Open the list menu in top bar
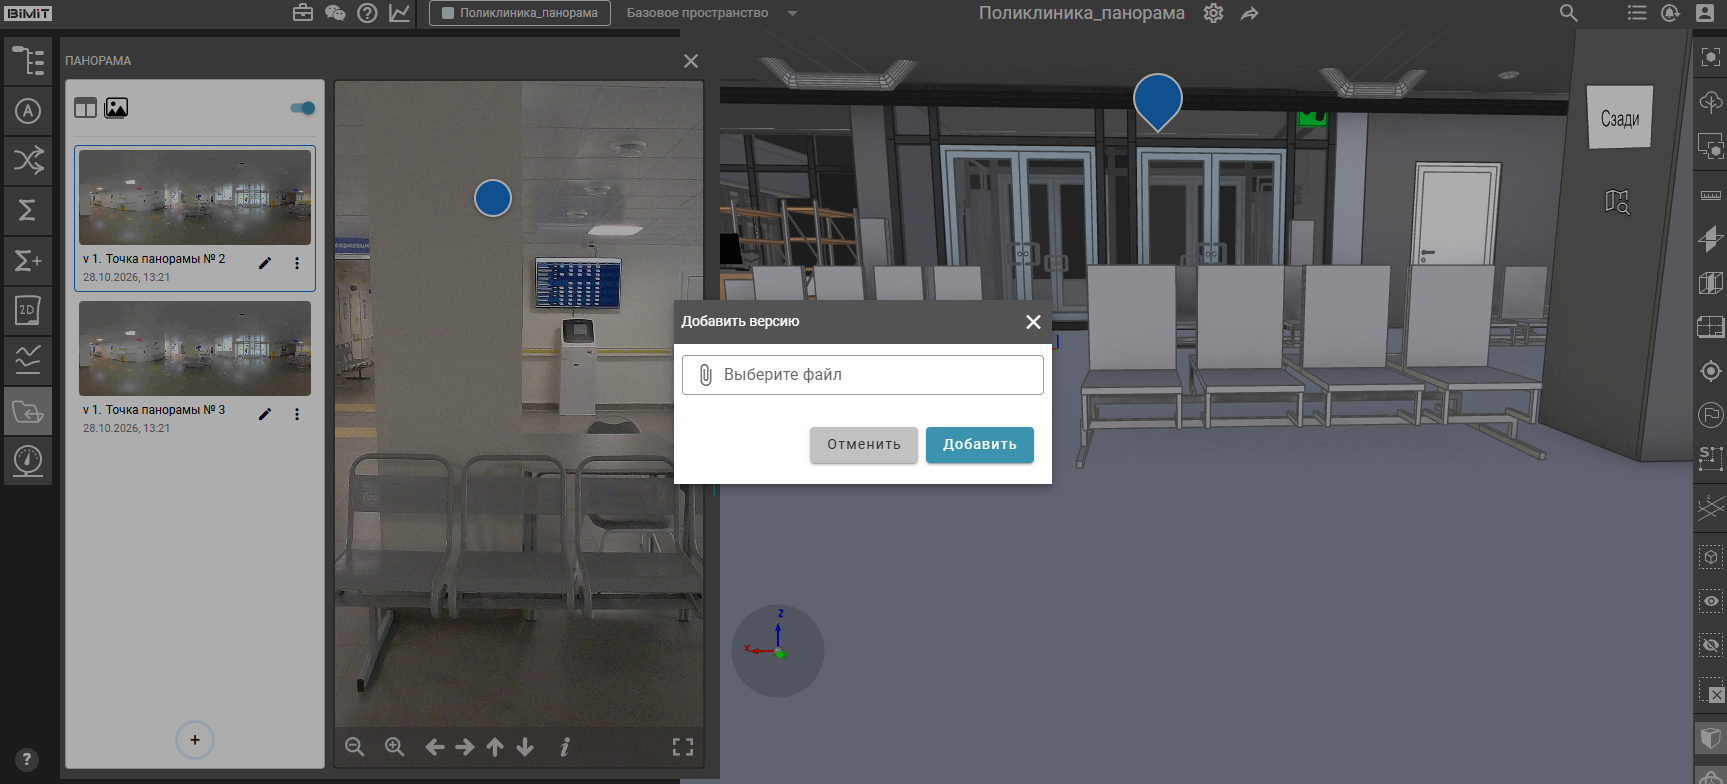1727x784 pixels. (1637, 13)
